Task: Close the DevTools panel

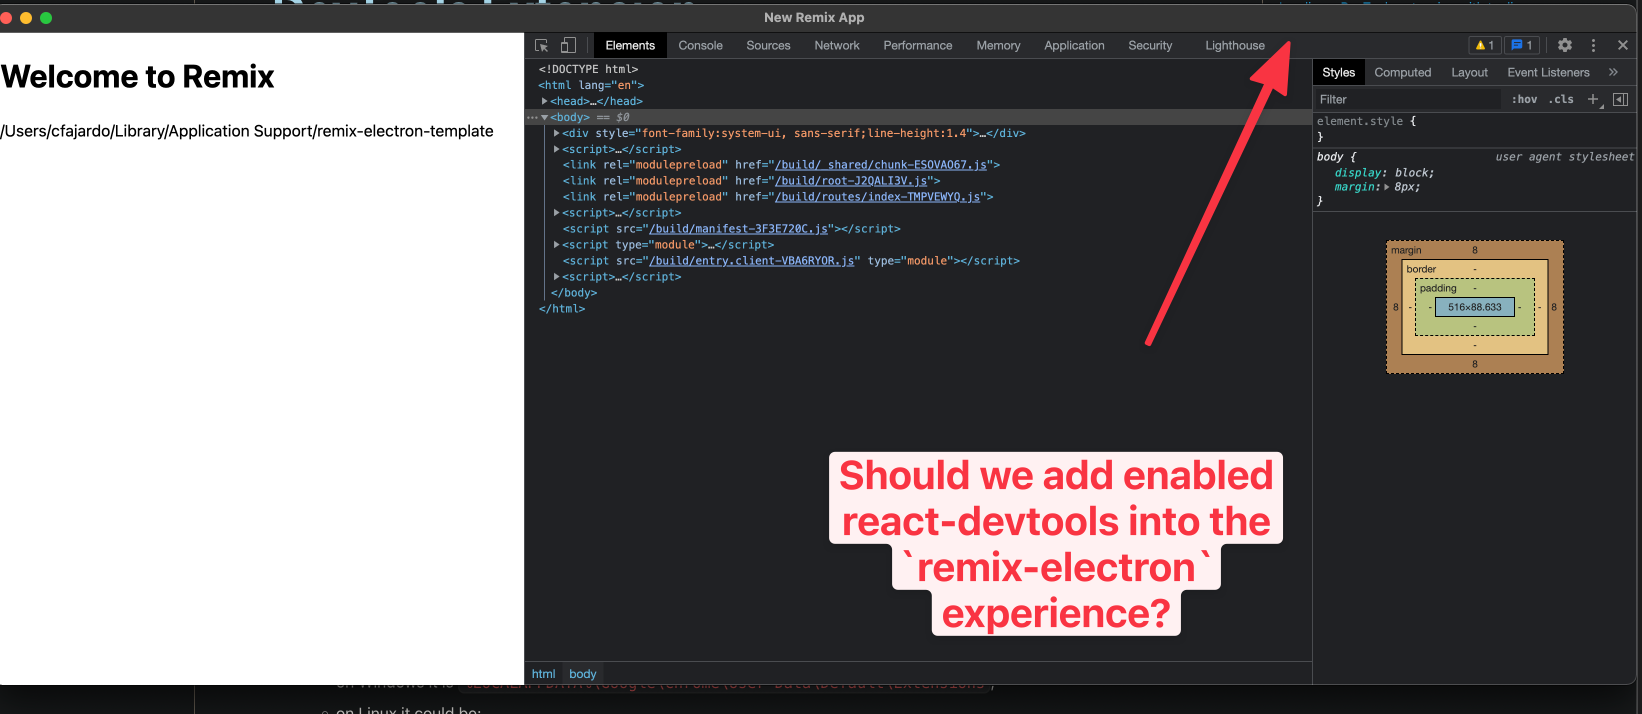Action: [x=1623, y=45]
